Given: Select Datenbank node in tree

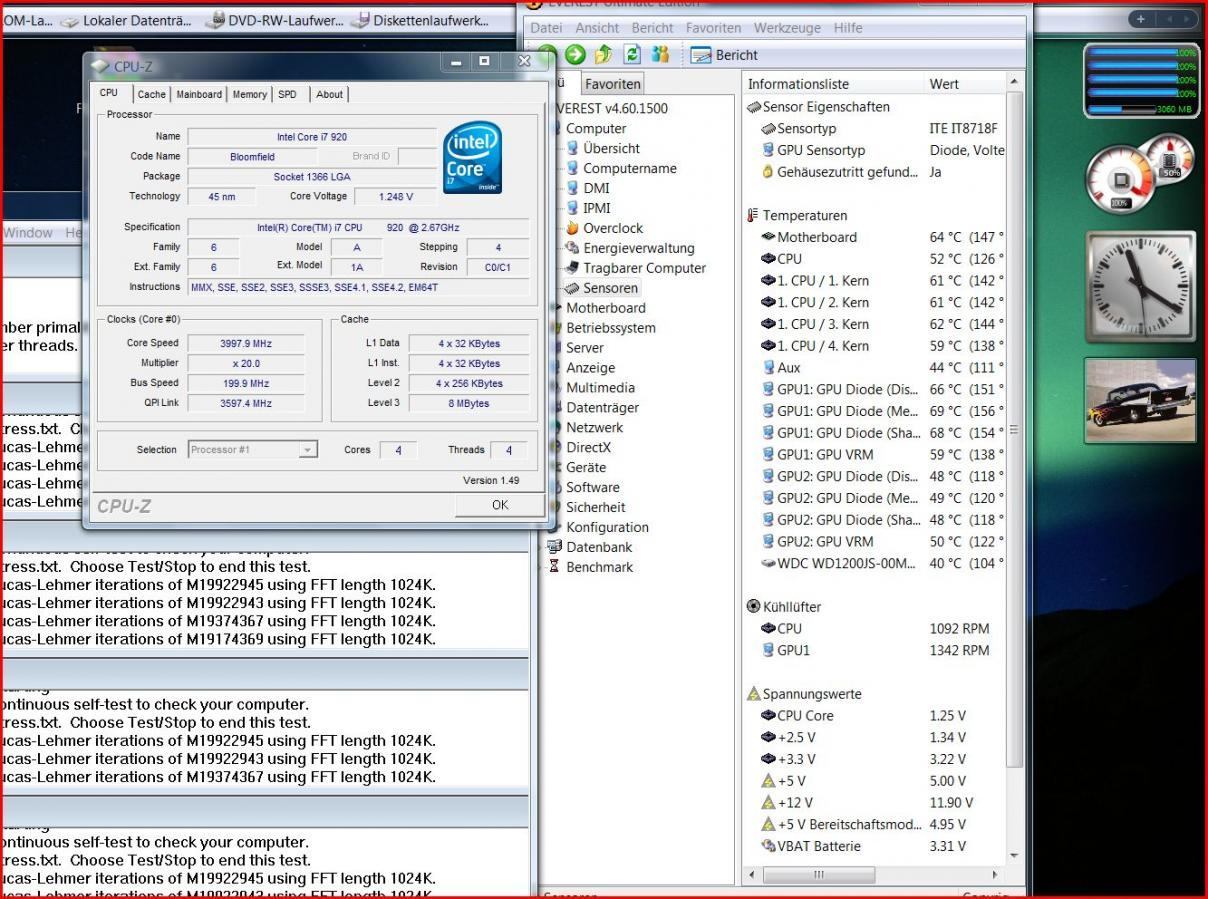Looking at the screenshot, I should pos(590,548).
